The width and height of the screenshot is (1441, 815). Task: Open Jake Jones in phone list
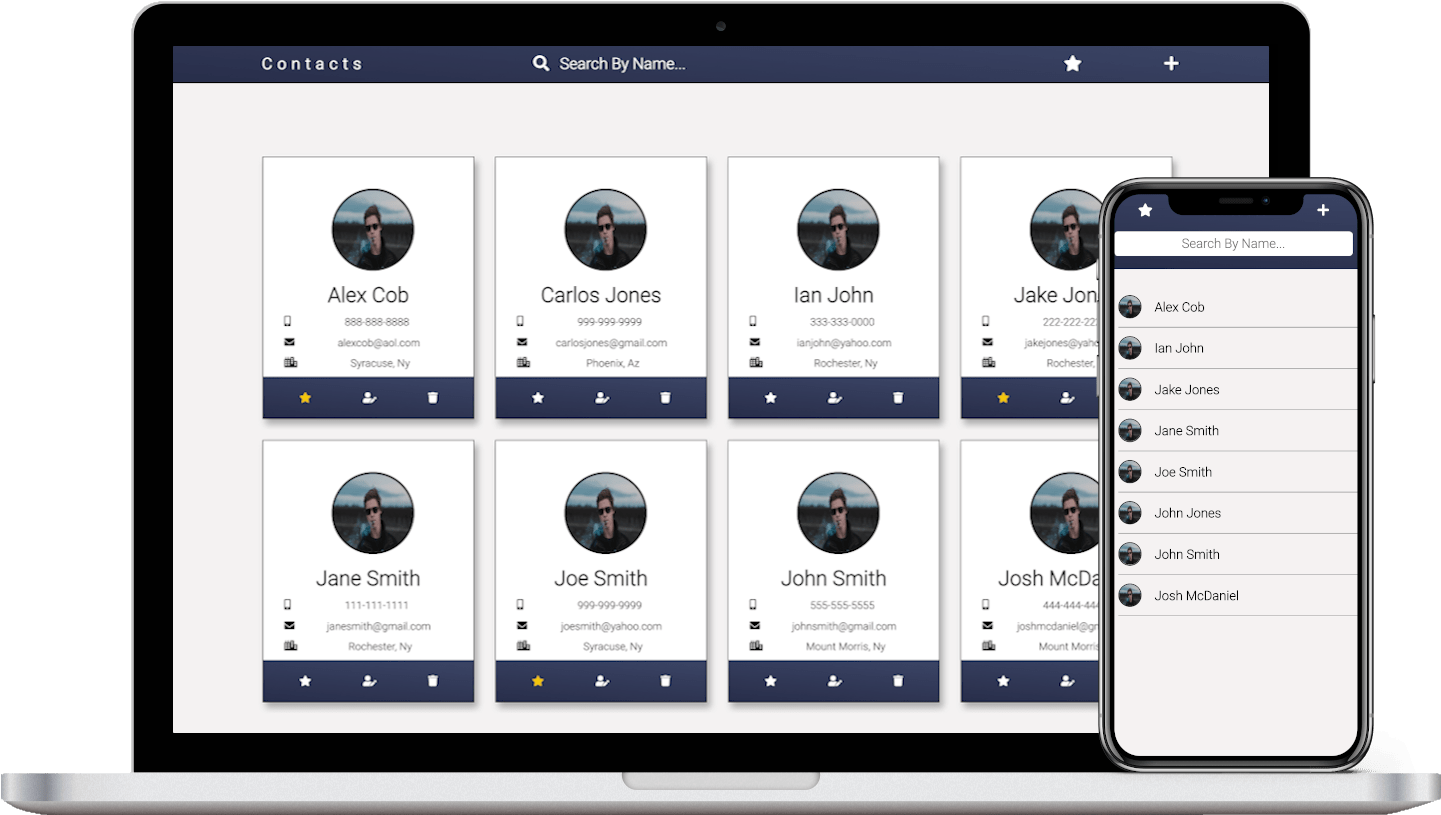1237,389
